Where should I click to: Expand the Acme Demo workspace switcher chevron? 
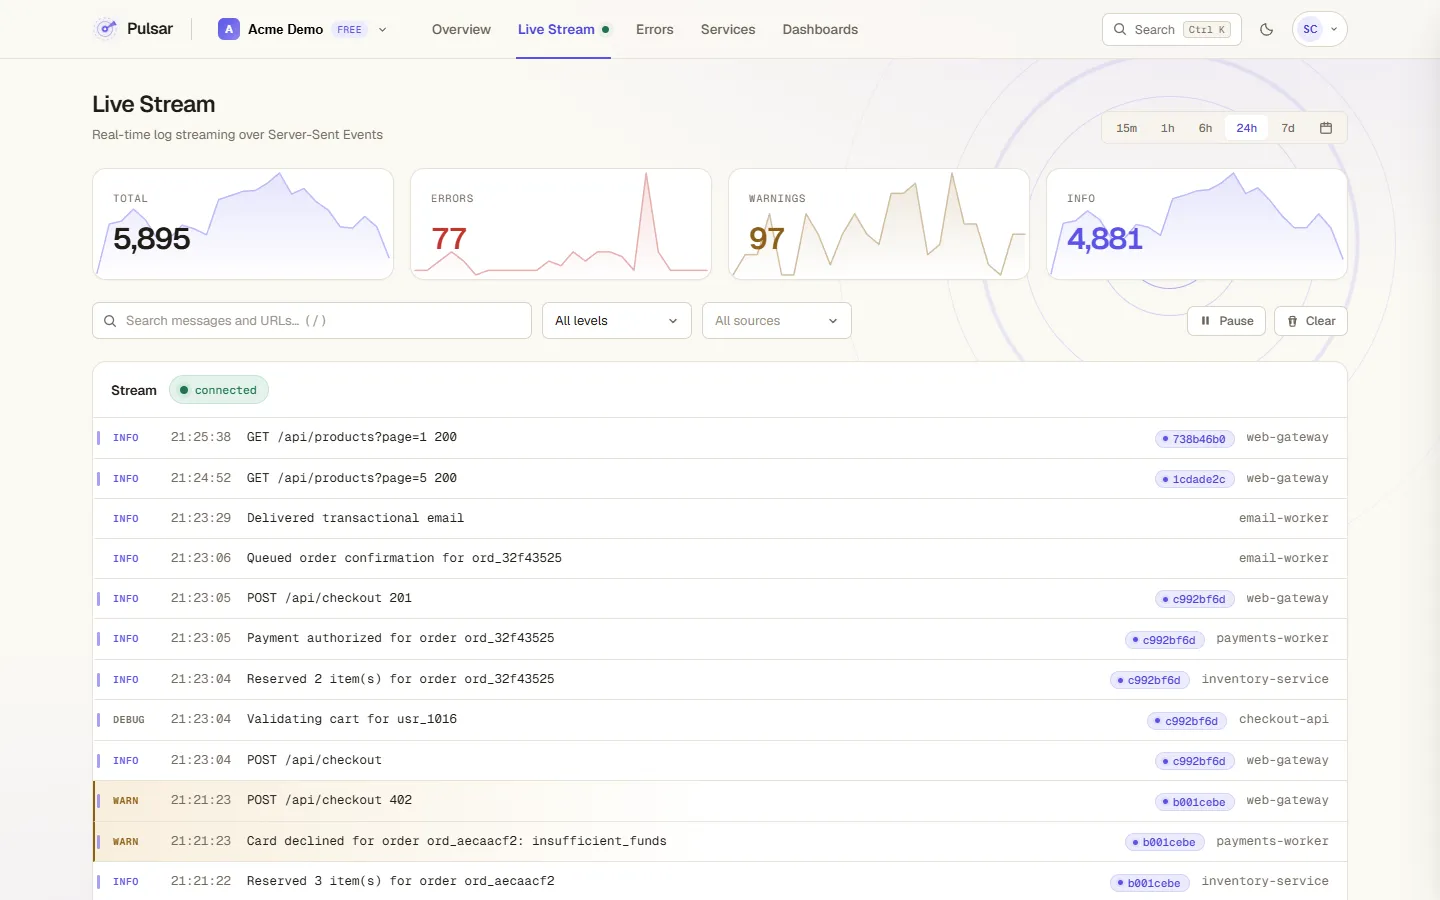[382, 30]
